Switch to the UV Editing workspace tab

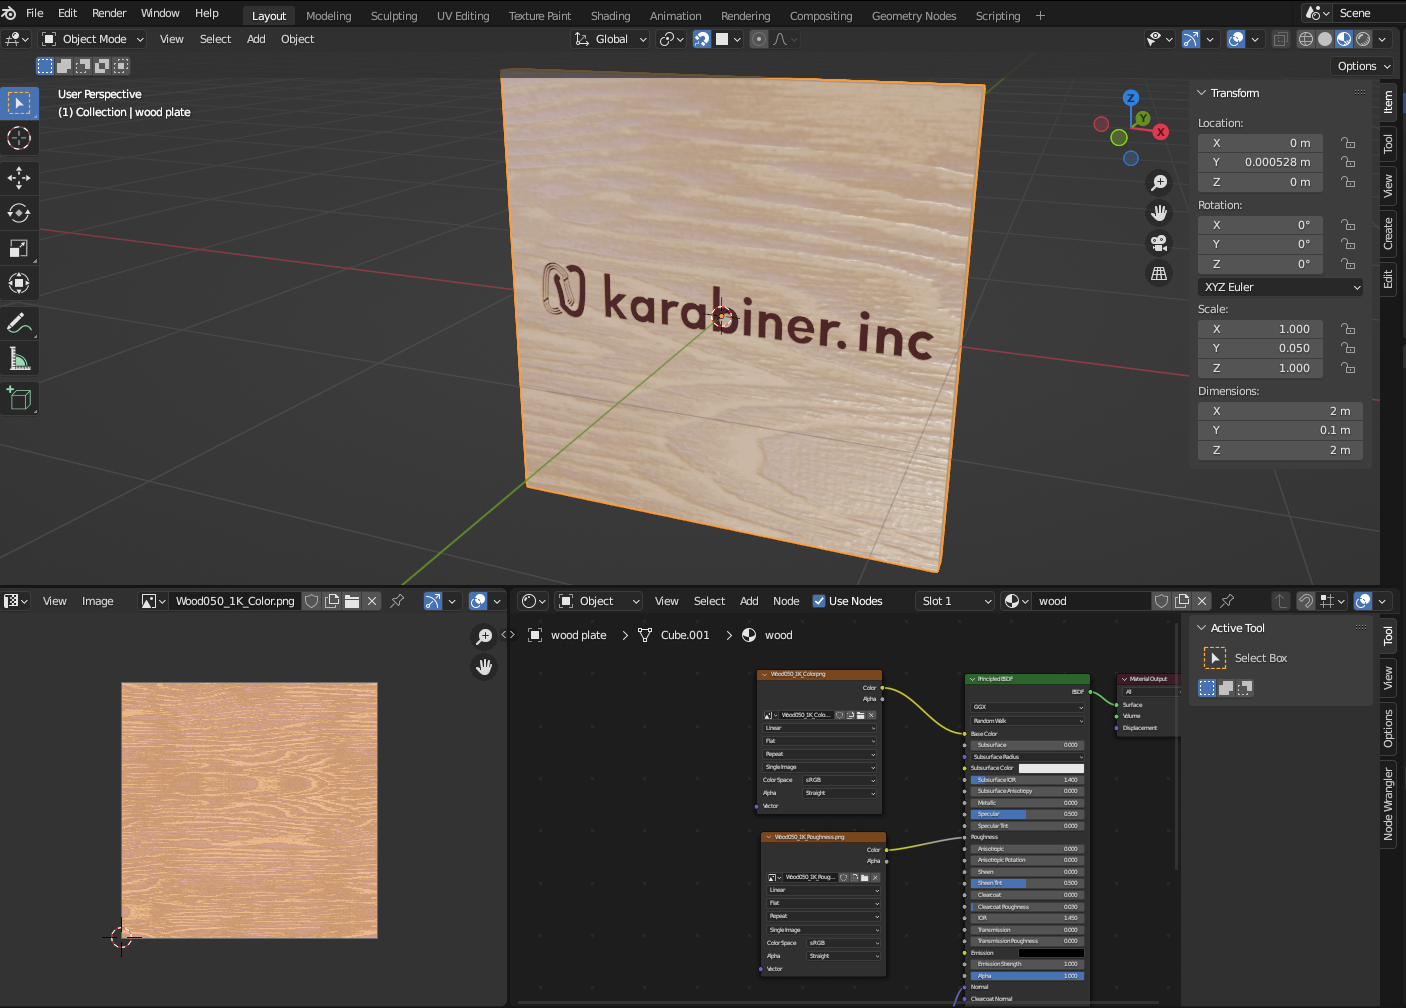[x=463, y=16]
